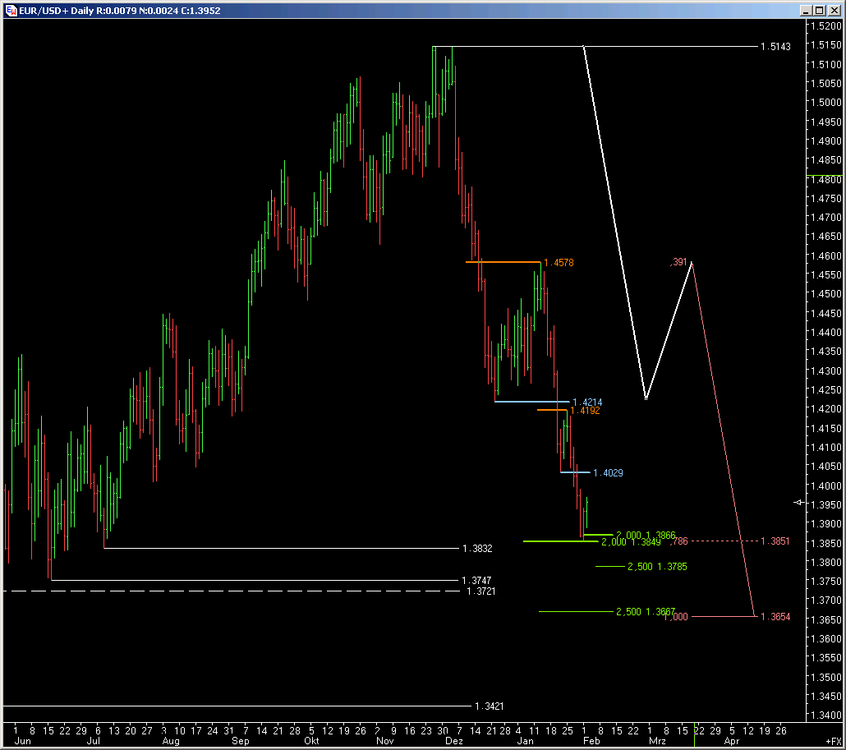Select the 1.3747 support line label
The width and height of the screenshot is (846, 750).
476,581
